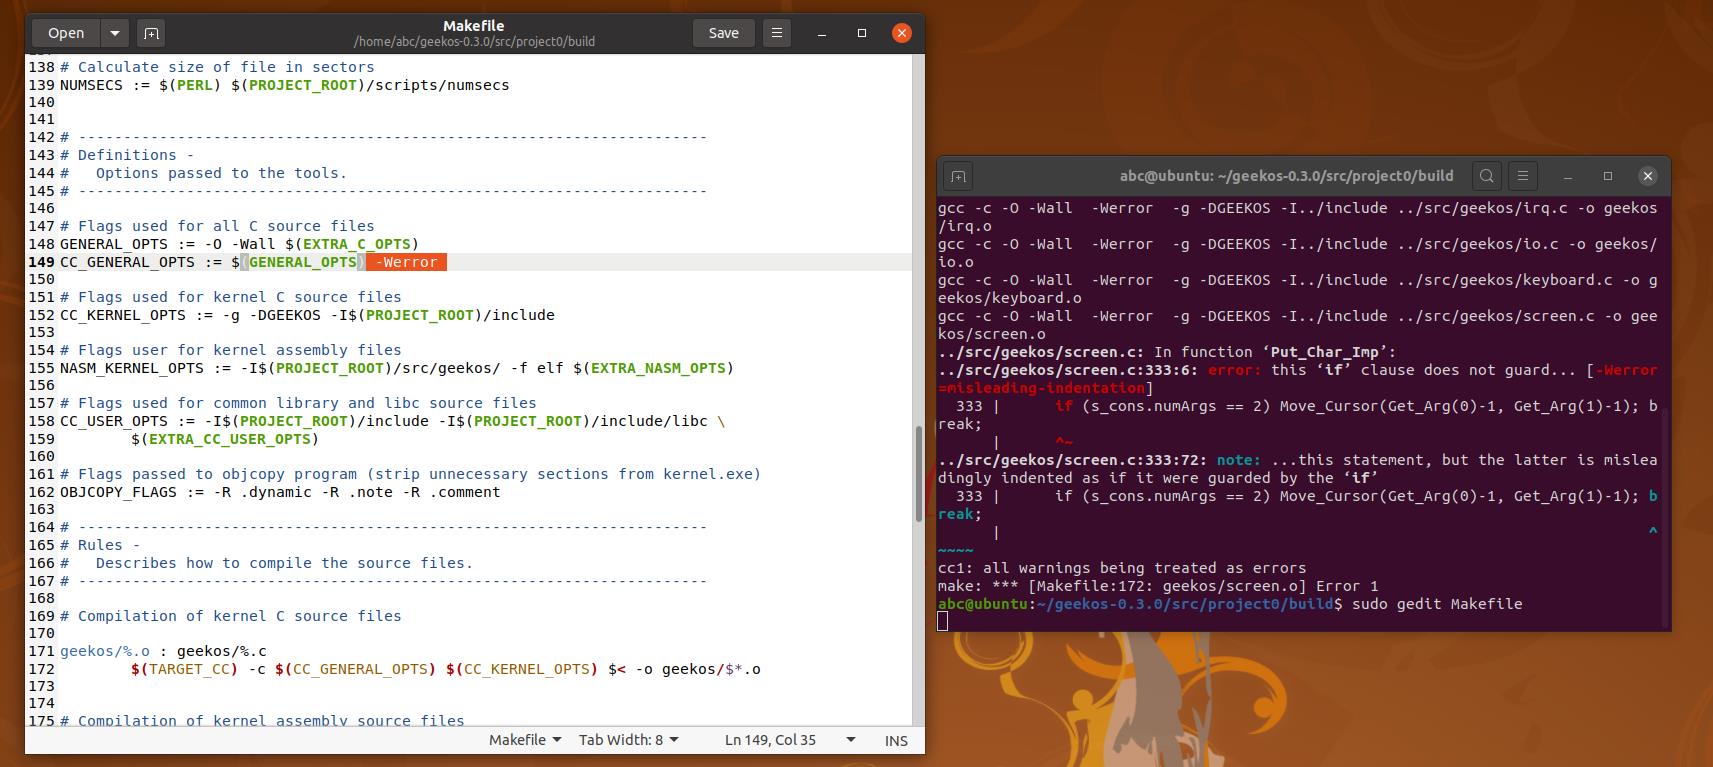Viewport: 1713px width, 767px height.
Task: Click the geekos/%.o rule on line 171
Action: pyautogui.click(x=163, y=651)
